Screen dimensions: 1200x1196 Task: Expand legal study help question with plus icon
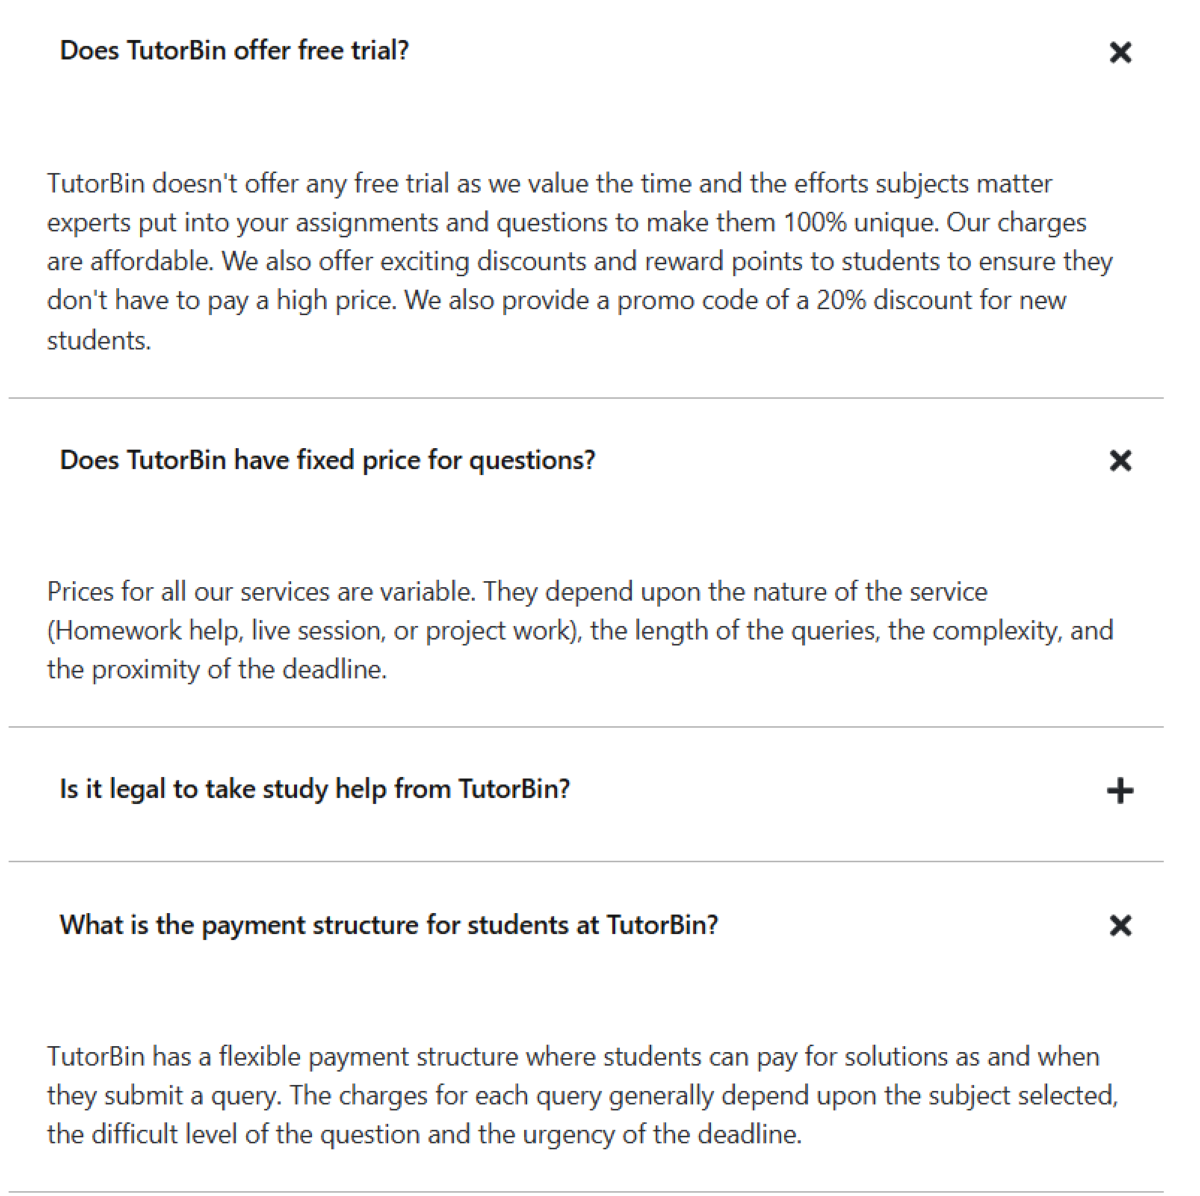click(1120, 791)
